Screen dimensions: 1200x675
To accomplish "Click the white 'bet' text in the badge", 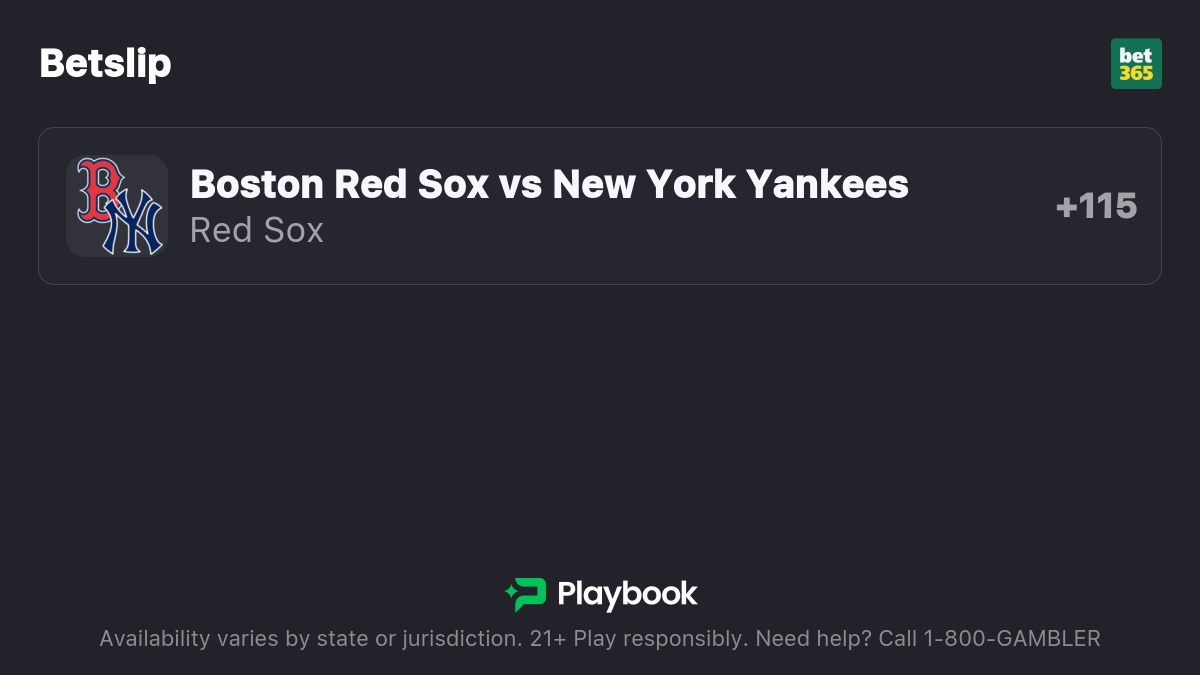I will 1136,55.
